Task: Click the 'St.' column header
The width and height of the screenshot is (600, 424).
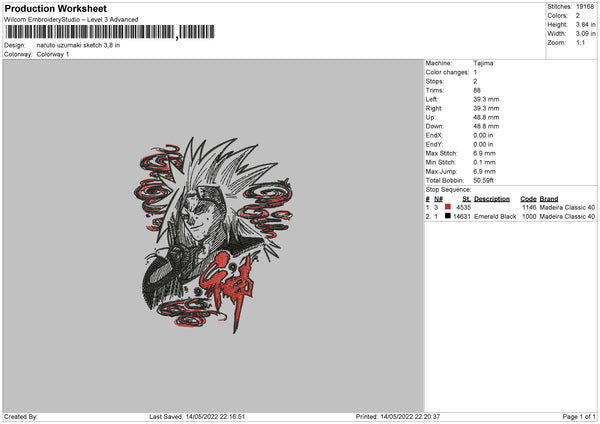Action: tap(466, 199)
